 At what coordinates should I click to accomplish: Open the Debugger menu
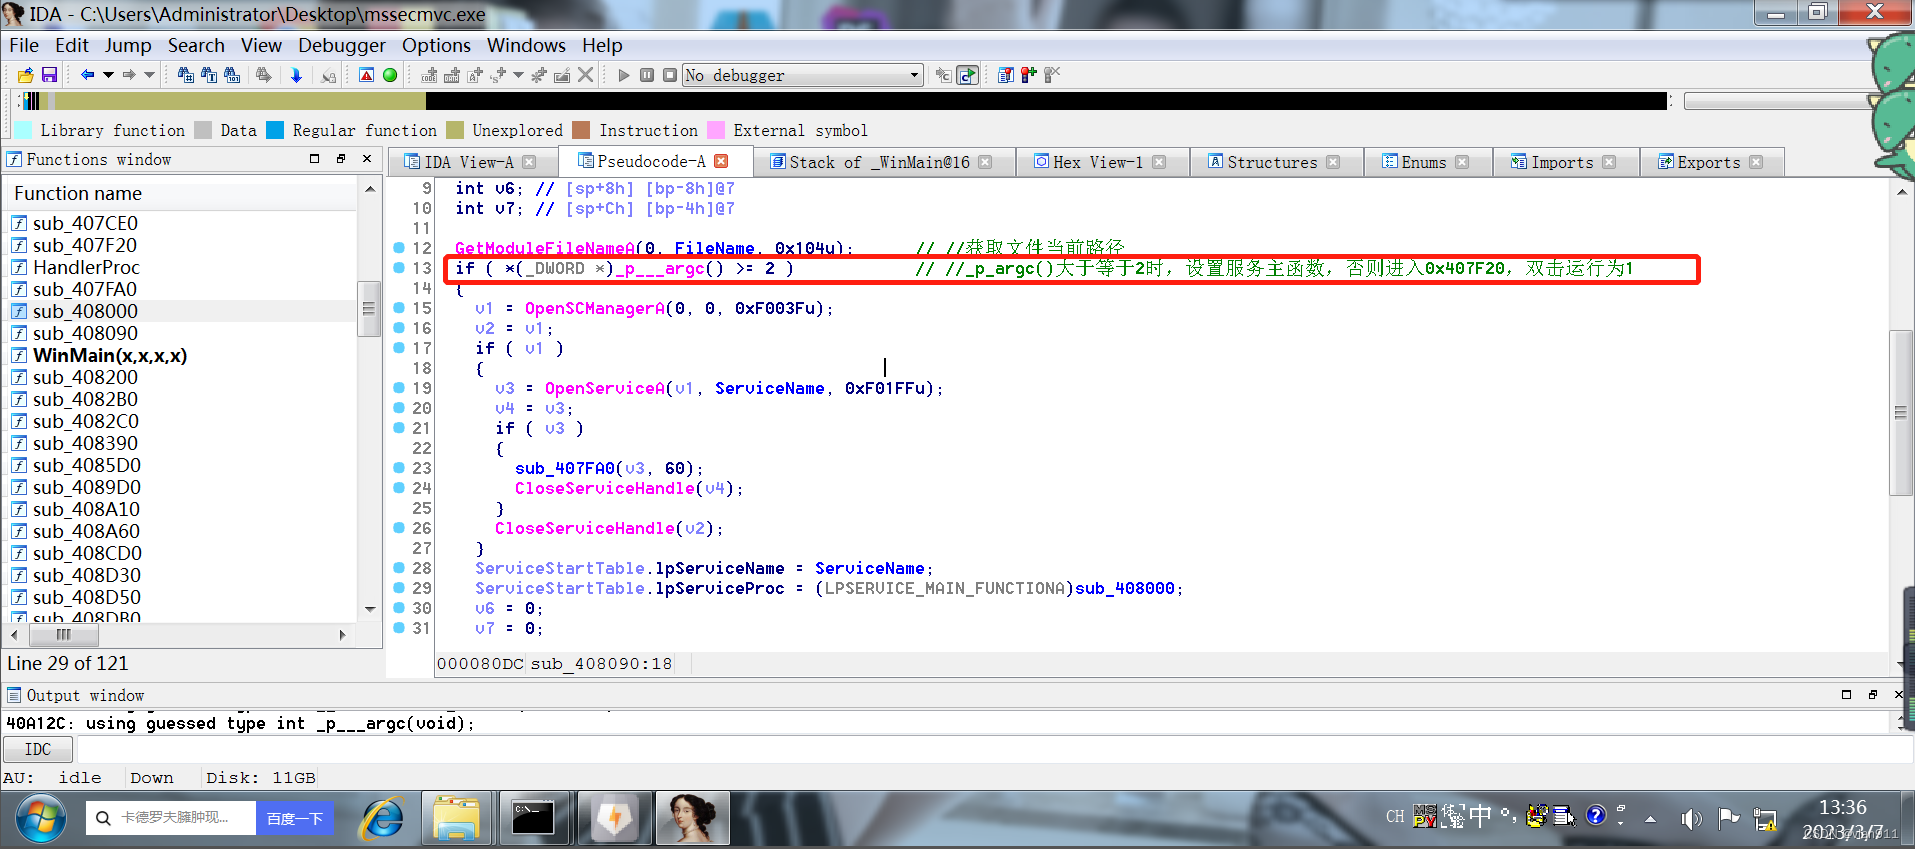(342, 45)
